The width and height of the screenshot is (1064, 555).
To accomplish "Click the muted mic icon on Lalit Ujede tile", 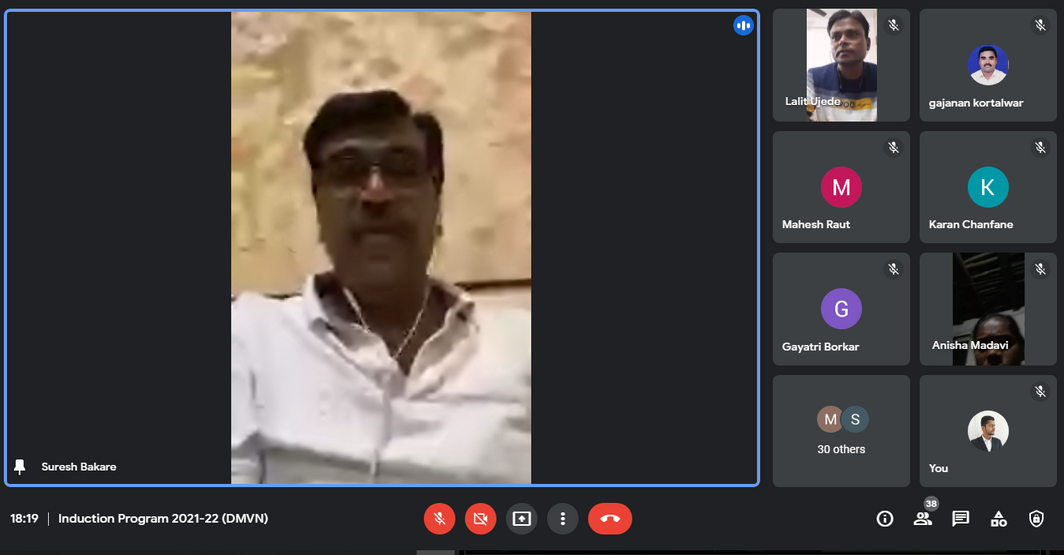I will (x=894, y=25).
